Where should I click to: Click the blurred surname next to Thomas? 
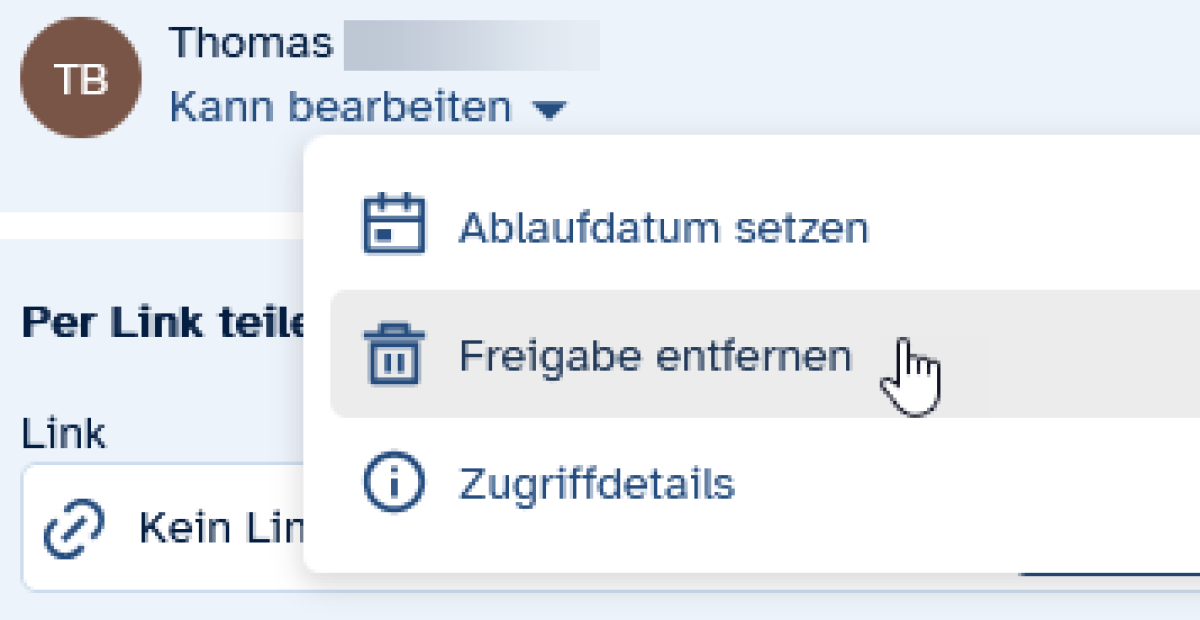click(470, 44)
